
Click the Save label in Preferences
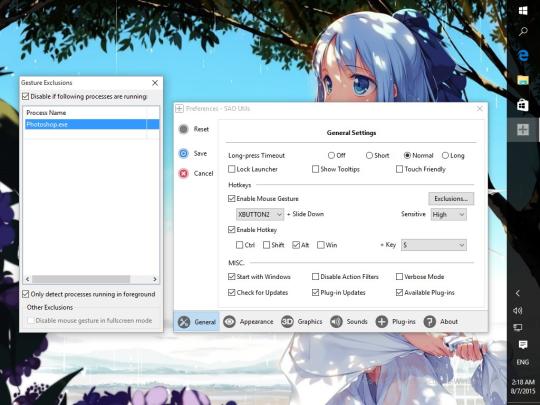pyautogui.click(x=200, y=153)
